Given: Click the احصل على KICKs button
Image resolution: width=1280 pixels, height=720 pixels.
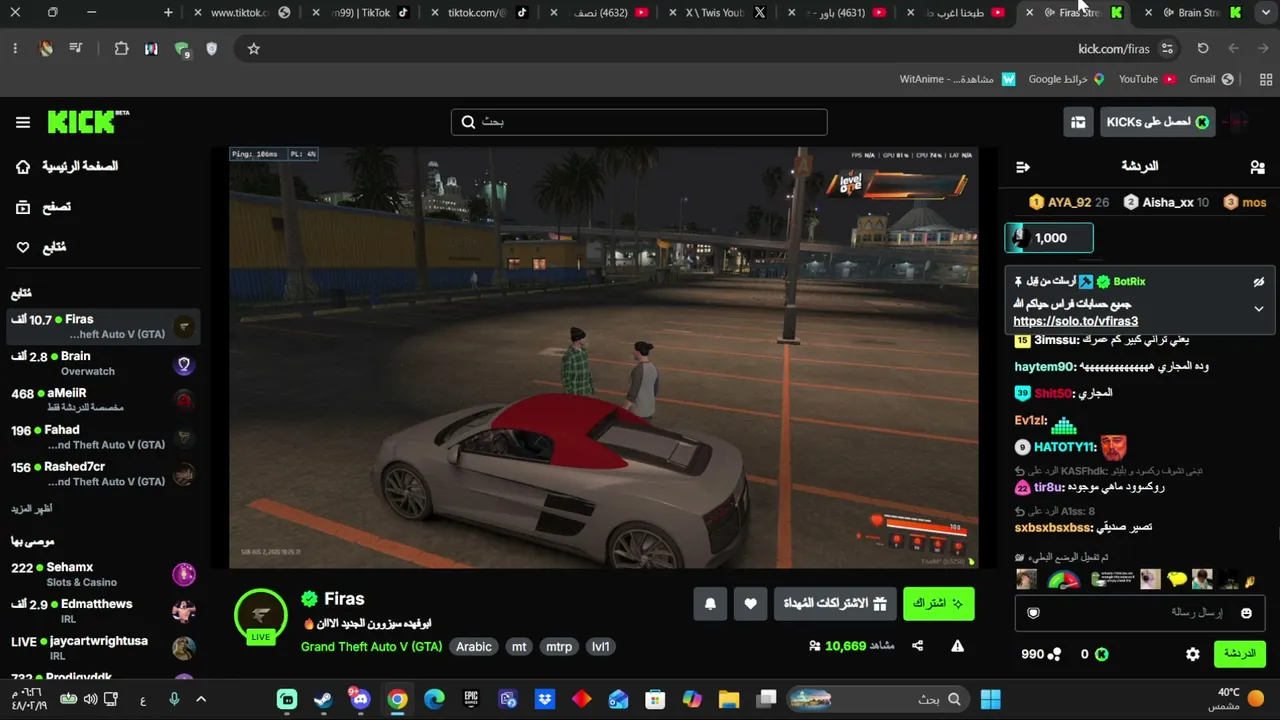Looking at the screenshot, I should pyautogui.click(x=1156, y=122).
